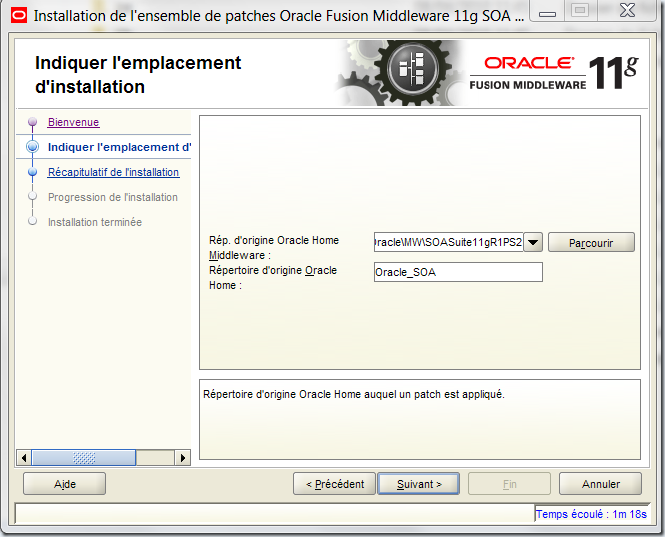This screenshot has height=537, width=665.
Task: Click the Progression de l'installation step
Action: [112, 197]
